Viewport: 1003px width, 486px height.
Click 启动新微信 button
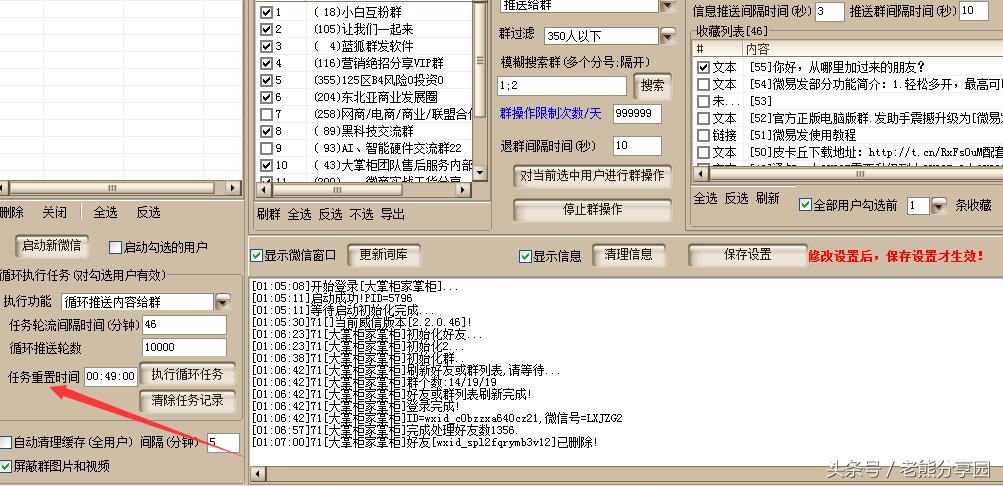[51, 246]
